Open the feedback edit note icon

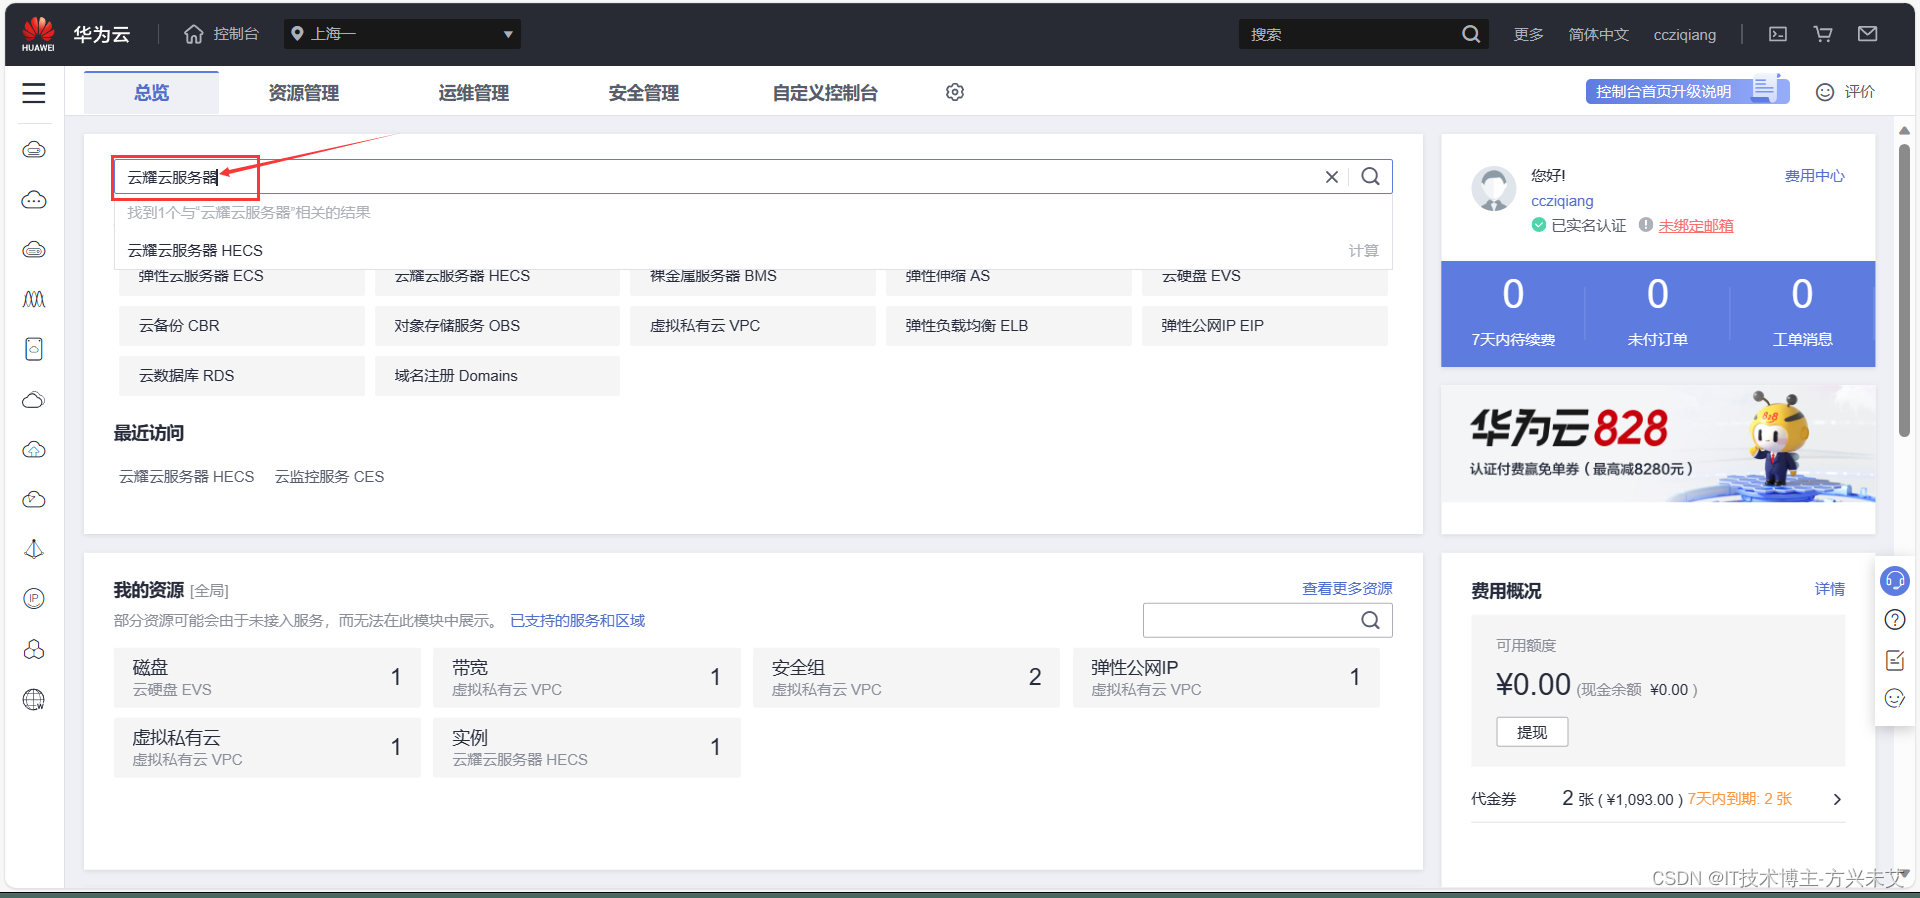pyautogui.click(x=1895, y=660)
